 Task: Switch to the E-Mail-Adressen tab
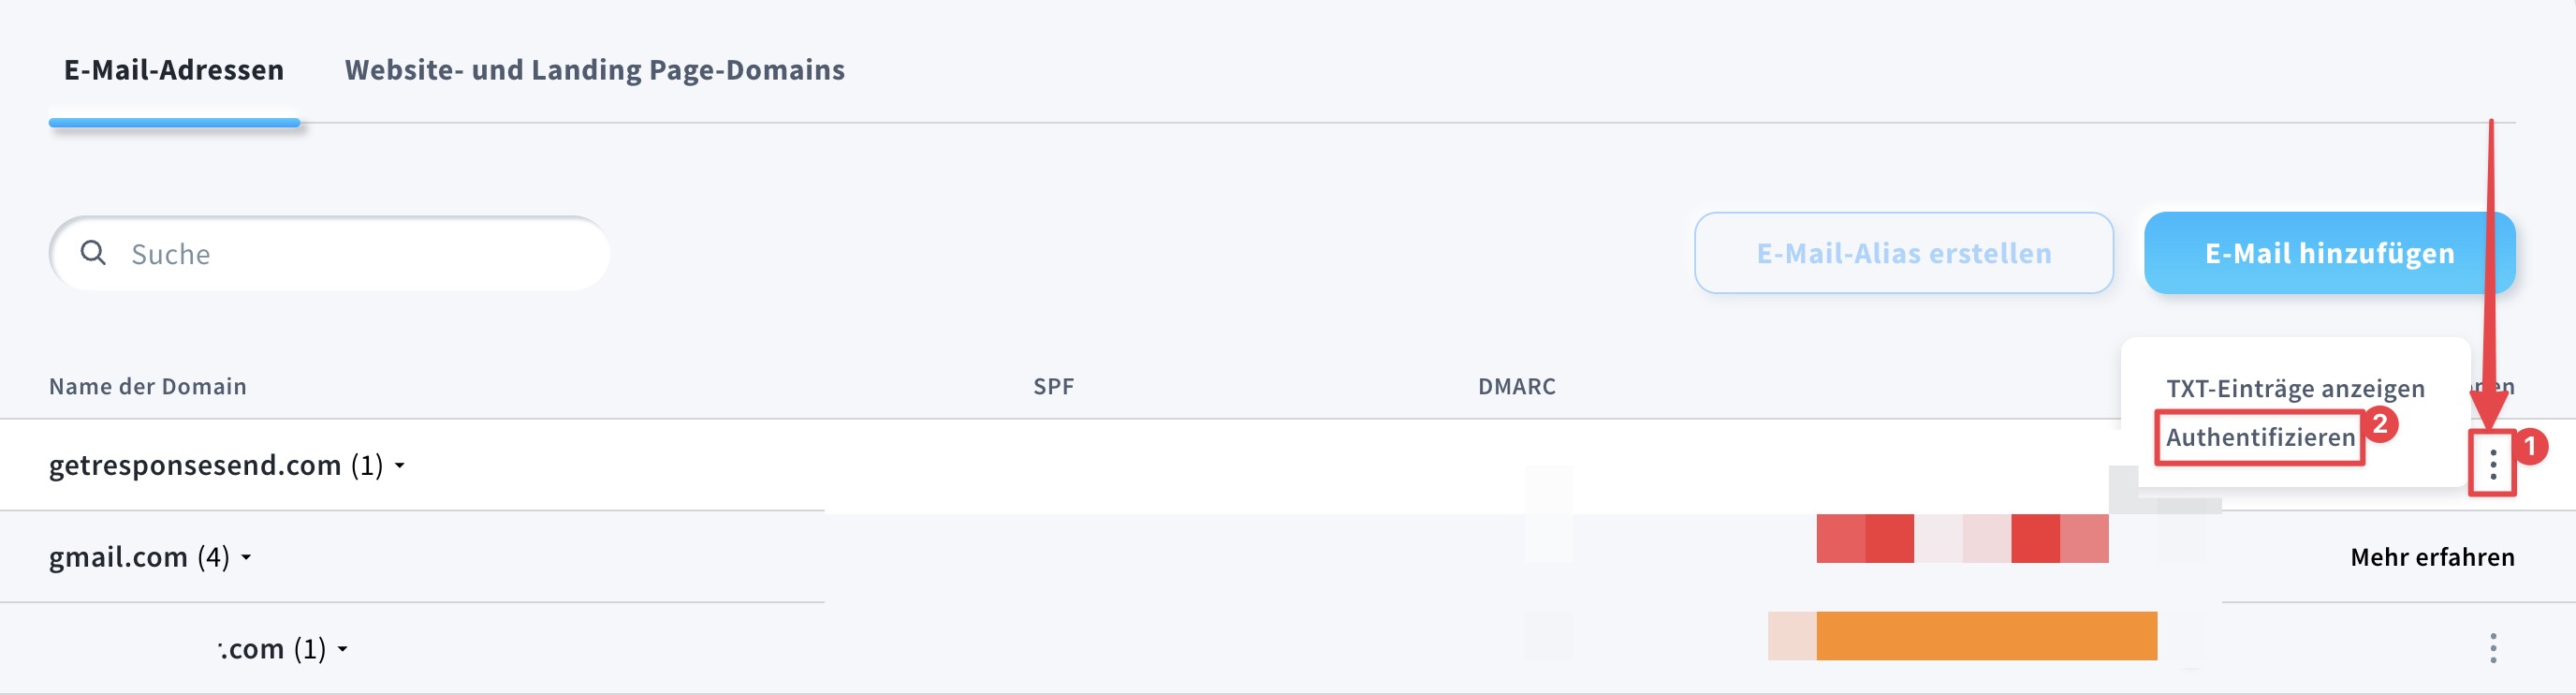pyautogui.click(x=174, y=70)
